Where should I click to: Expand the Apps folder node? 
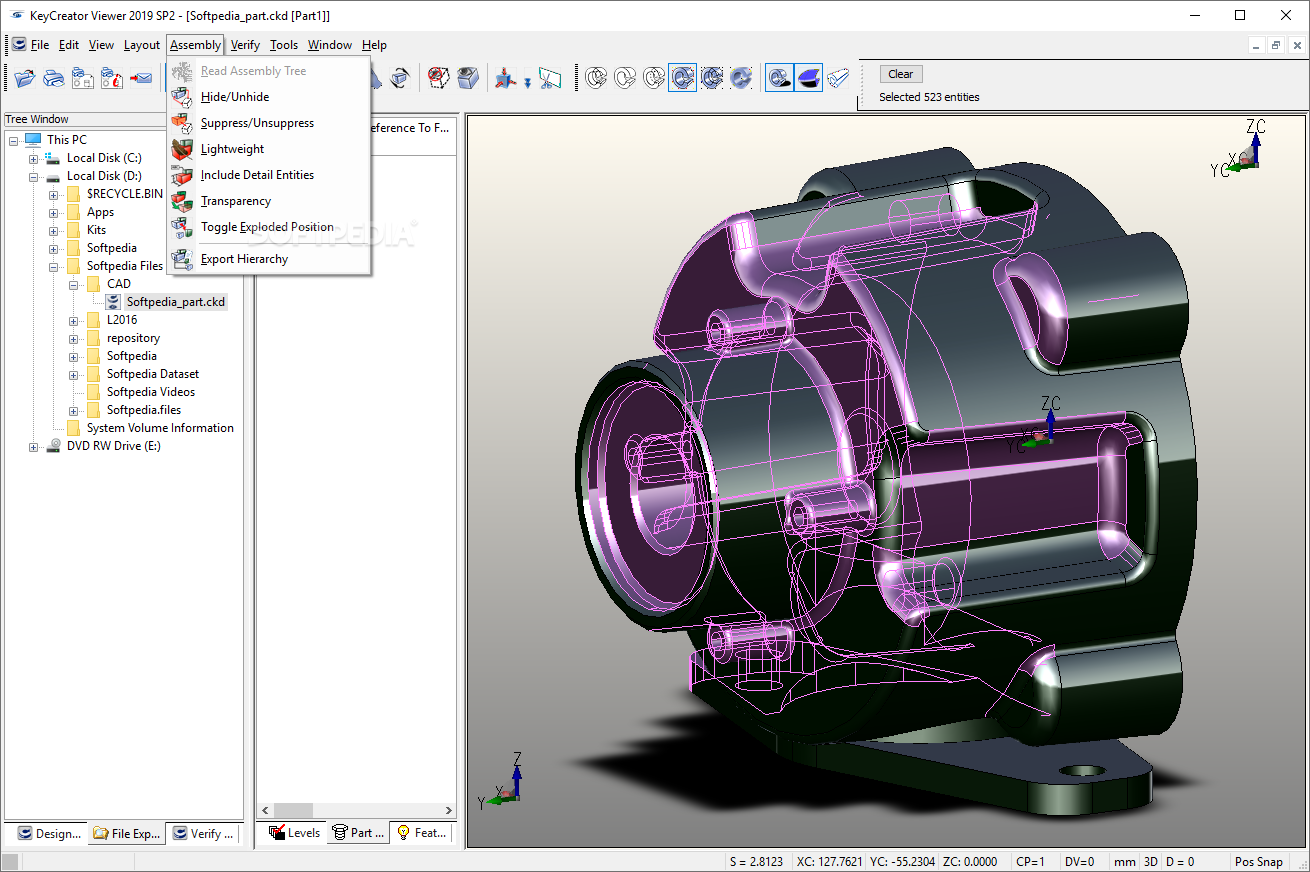(54, 212)
